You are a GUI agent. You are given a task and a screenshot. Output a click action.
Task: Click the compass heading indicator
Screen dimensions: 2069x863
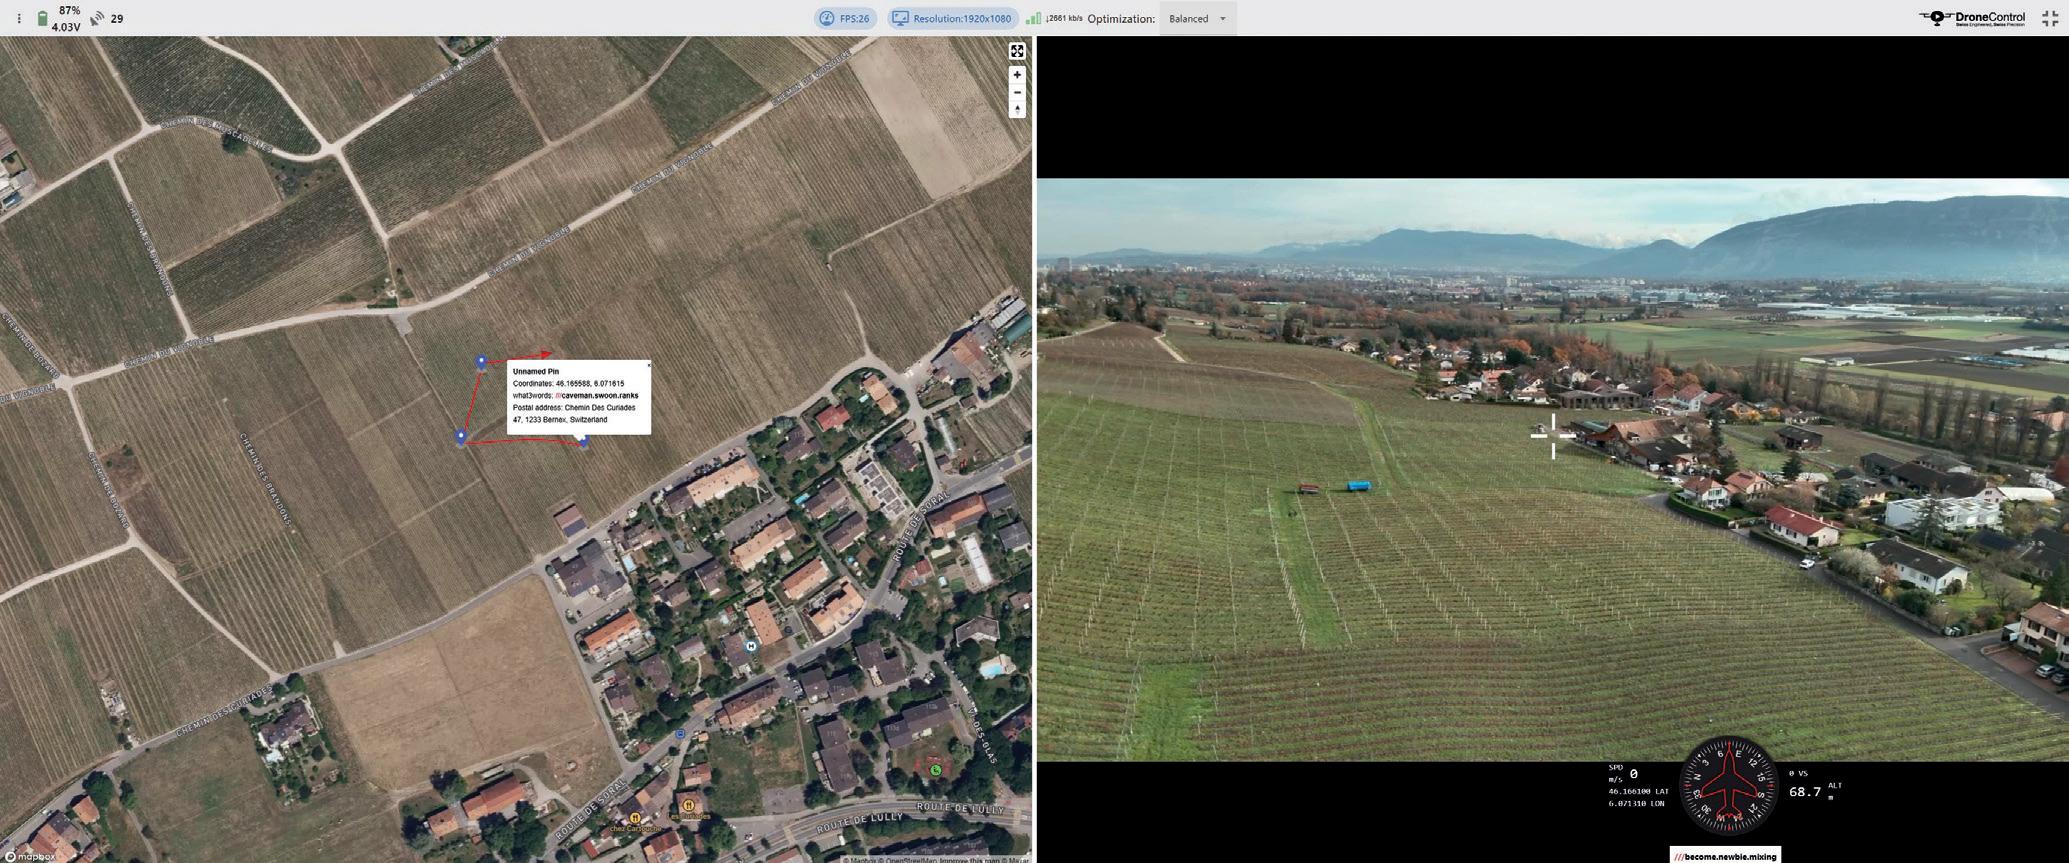point(1728,786)
